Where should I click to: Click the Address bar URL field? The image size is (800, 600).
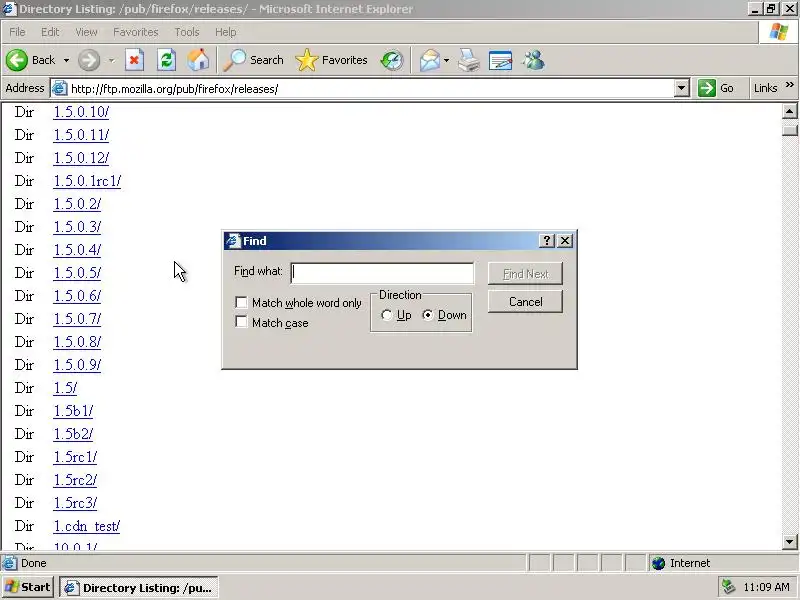pyautogui.click(x=372, y=88)
